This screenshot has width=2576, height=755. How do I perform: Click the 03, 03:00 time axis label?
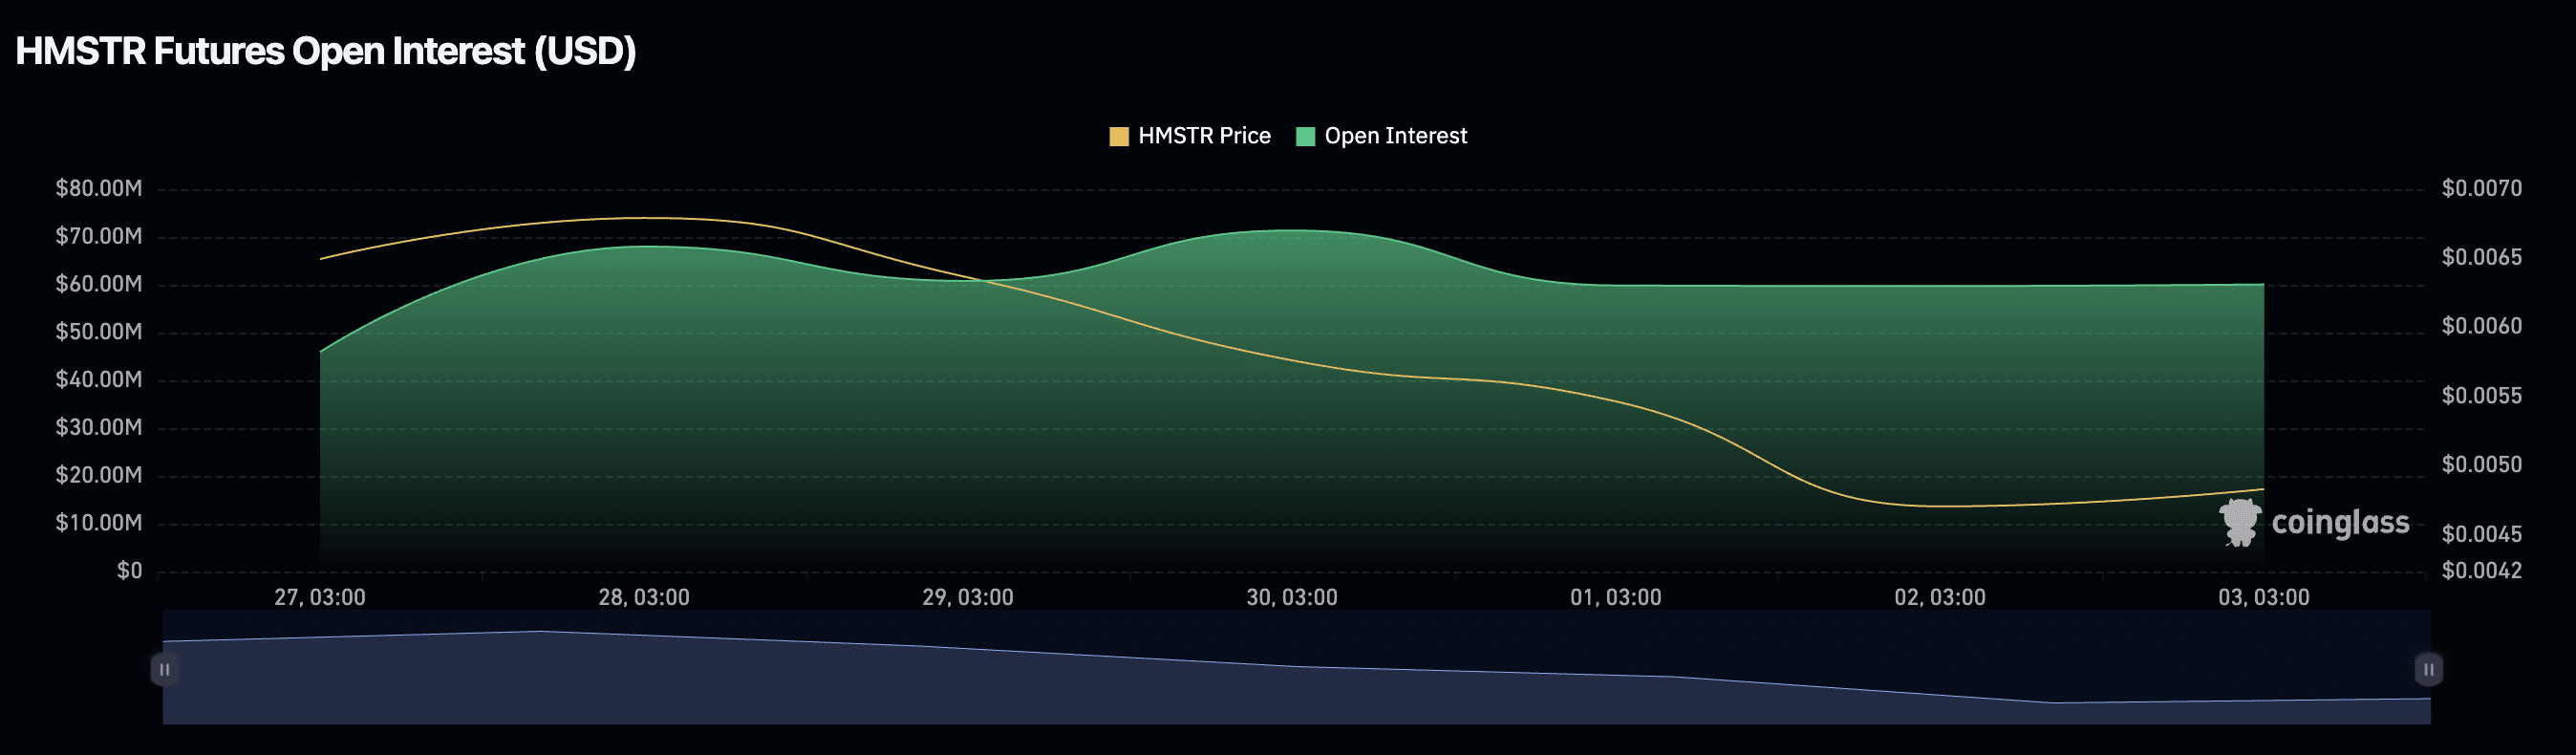[2264, 597]
